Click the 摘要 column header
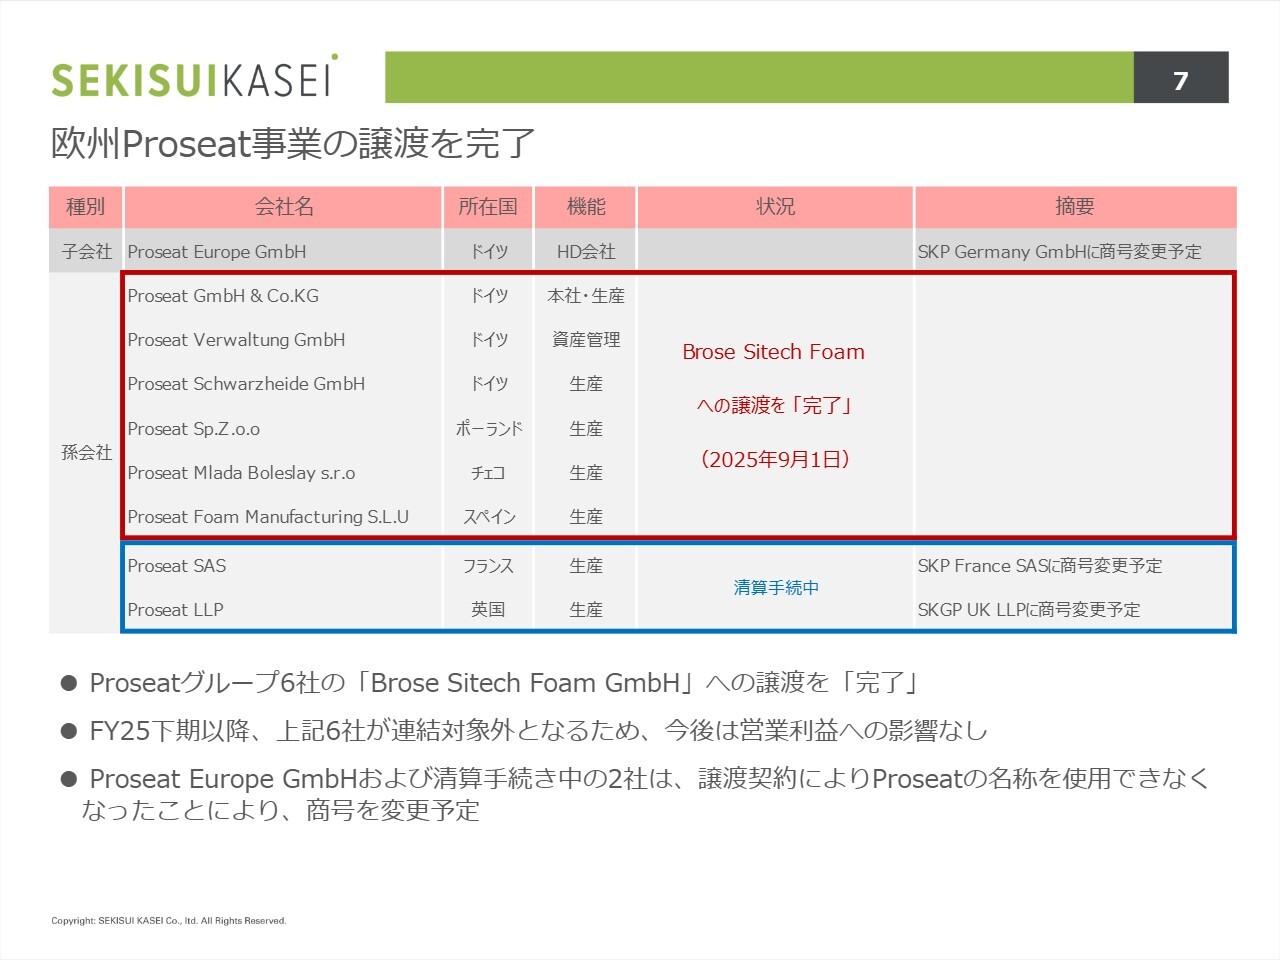The image size is (1280, 960). coord(1075,207)
